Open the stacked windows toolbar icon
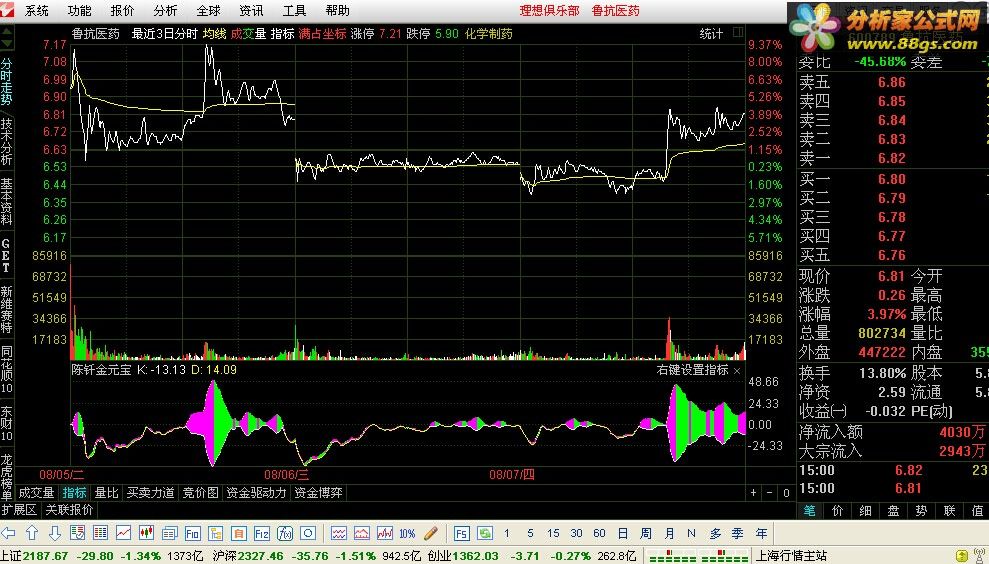This screenshot has width=989, height=564. 169,533
